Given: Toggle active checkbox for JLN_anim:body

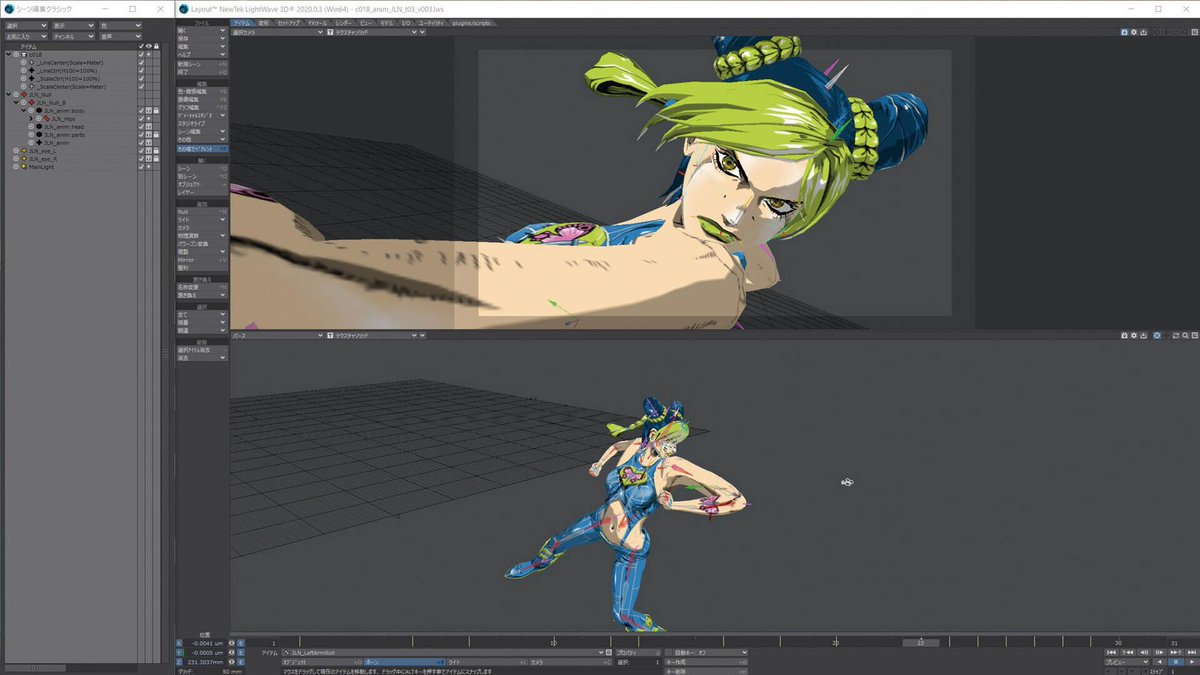Looking at the screenshot, I should pyautogui.click(x=141, y=111).
